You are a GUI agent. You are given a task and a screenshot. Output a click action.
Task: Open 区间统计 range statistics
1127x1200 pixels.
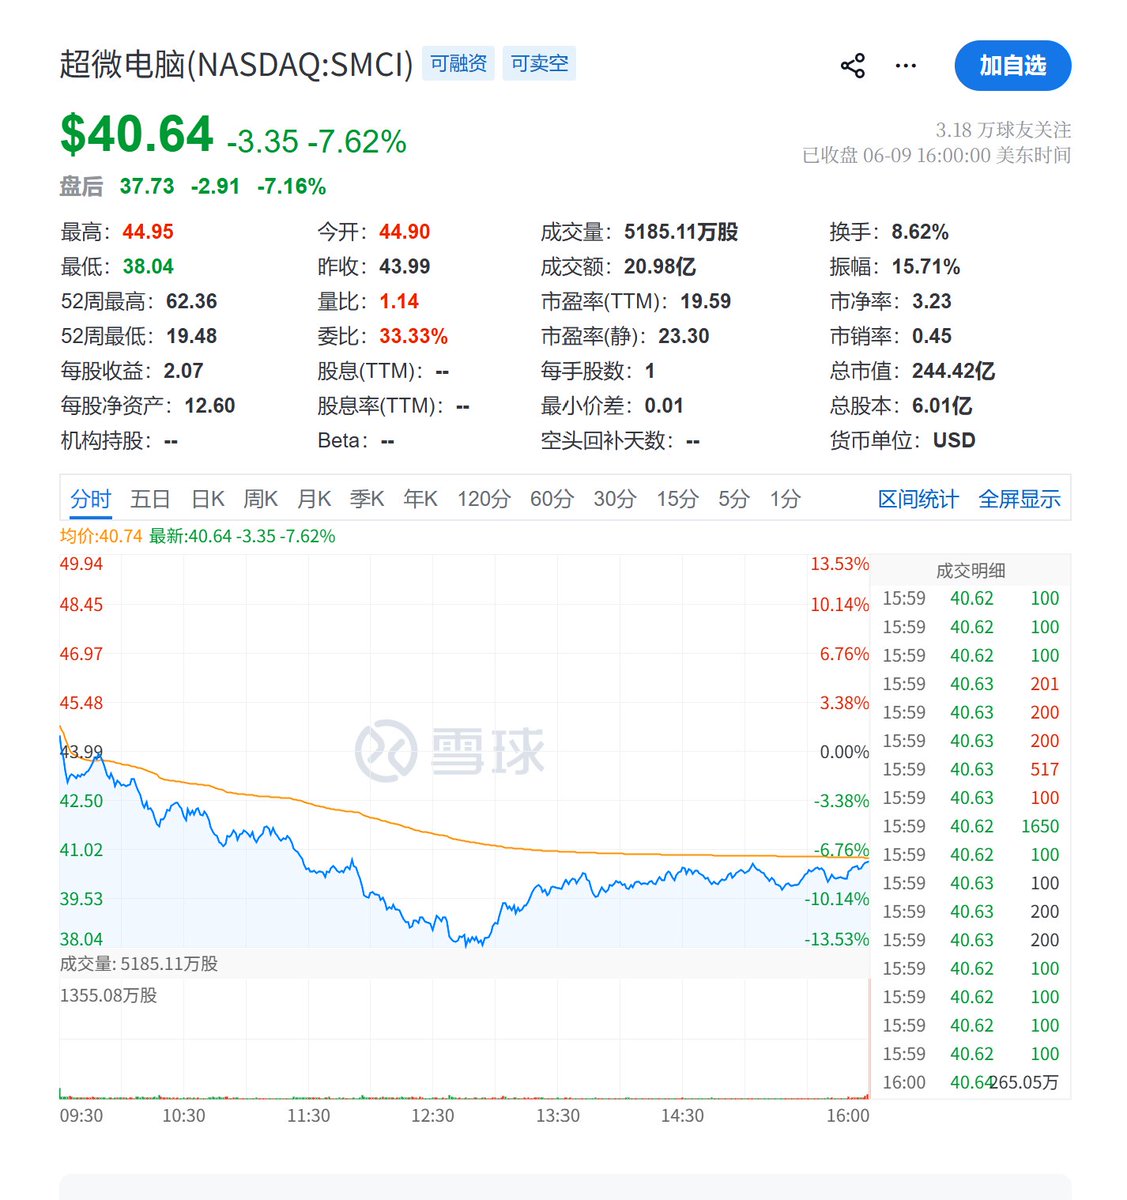coord(918,499)
